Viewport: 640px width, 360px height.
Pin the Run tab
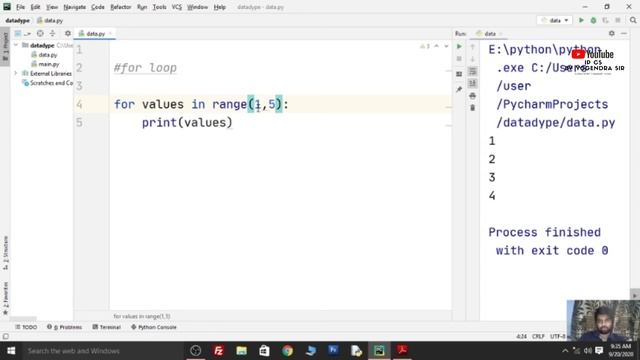point(459,89)
